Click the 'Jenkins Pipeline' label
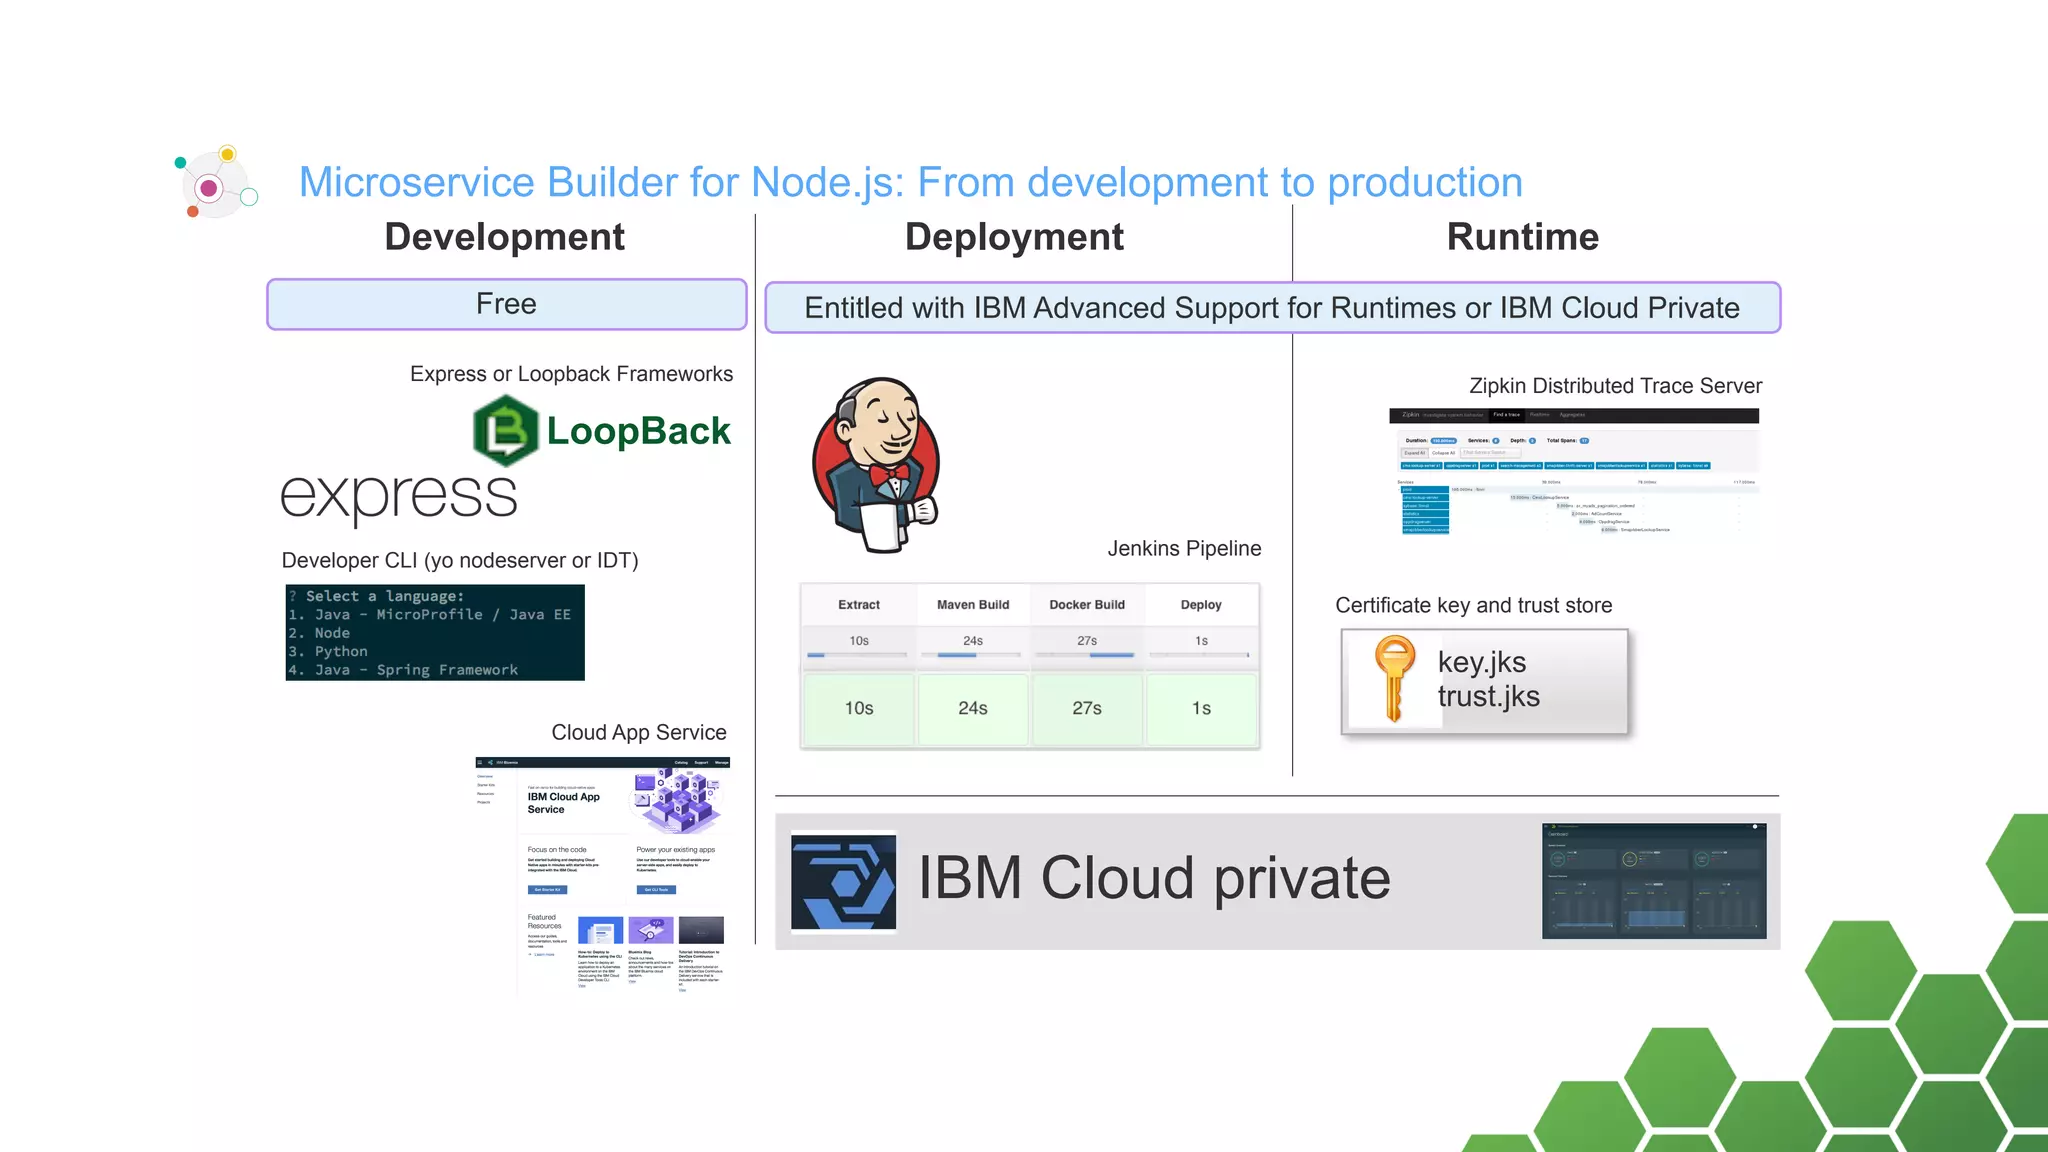The width and height of the screenshot is (2048, 1152). click(1184, 549)
